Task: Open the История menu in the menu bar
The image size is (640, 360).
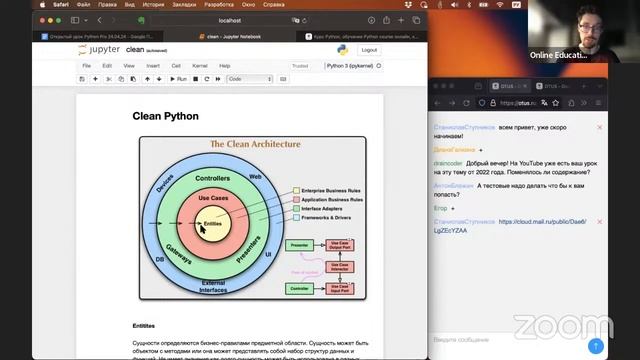Action: click(x=153, y=5)
